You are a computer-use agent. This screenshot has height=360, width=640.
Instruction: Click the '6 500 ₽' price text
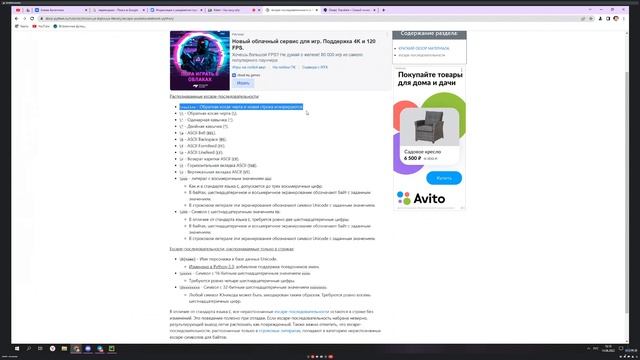(x=412, y=158)
